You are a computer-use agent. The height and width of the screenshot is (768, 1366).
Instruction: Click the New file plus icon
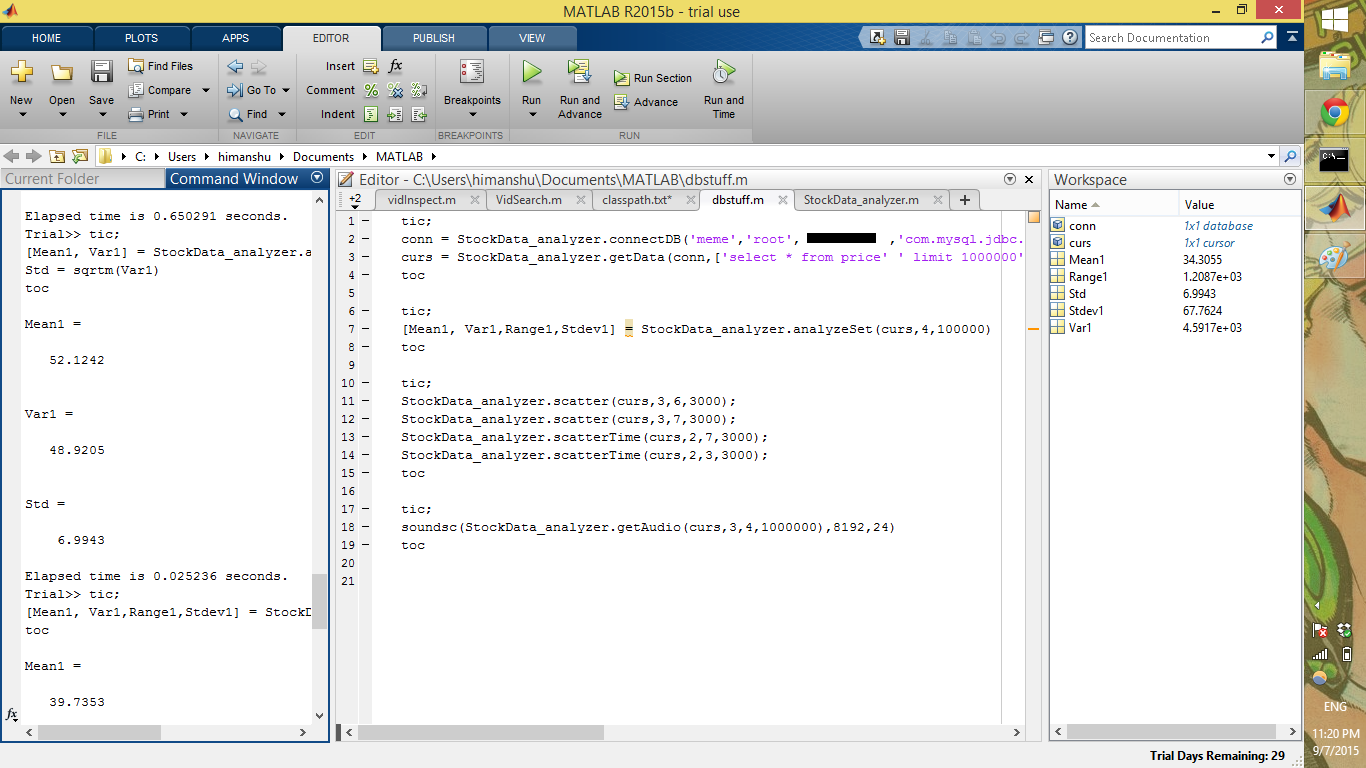21,73
